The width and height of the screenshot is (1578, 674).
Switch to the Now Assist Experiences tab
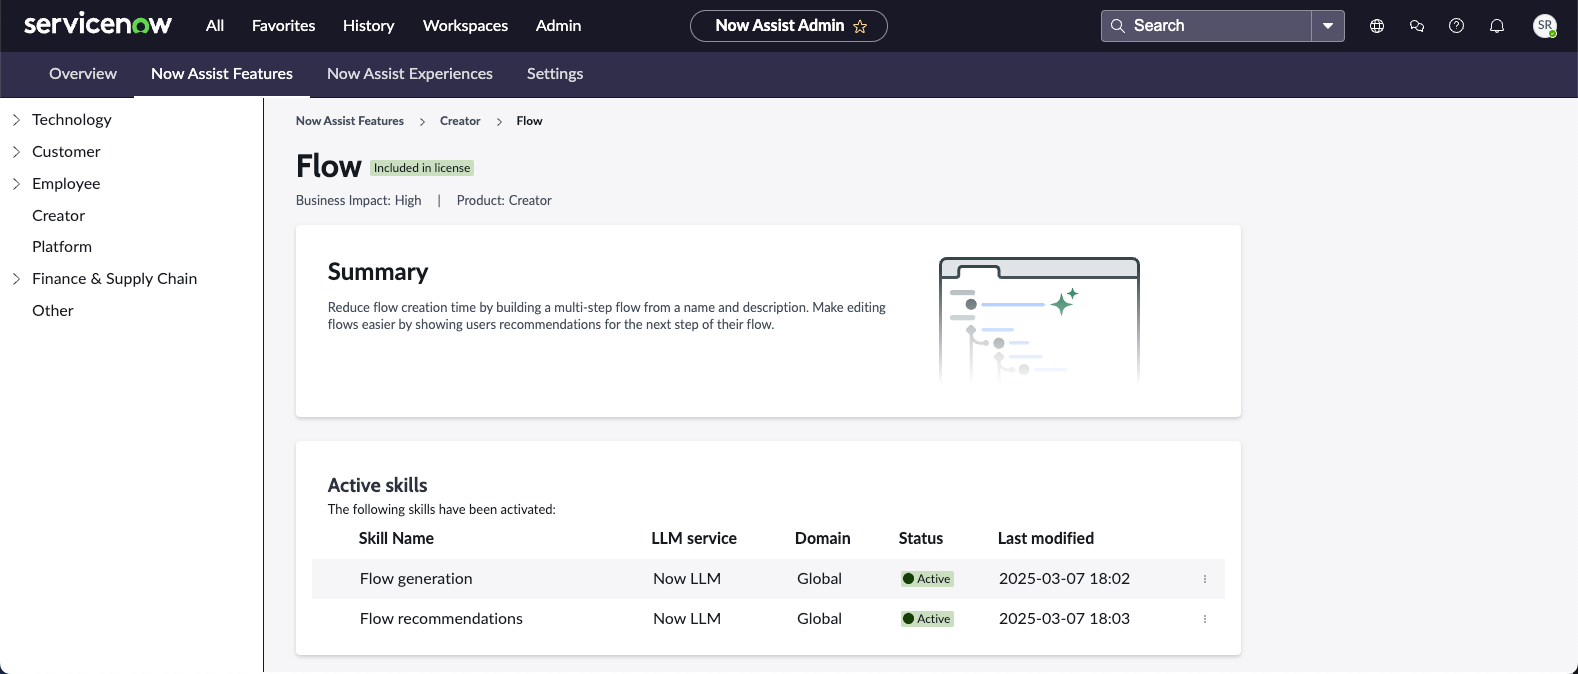(410, 74)
